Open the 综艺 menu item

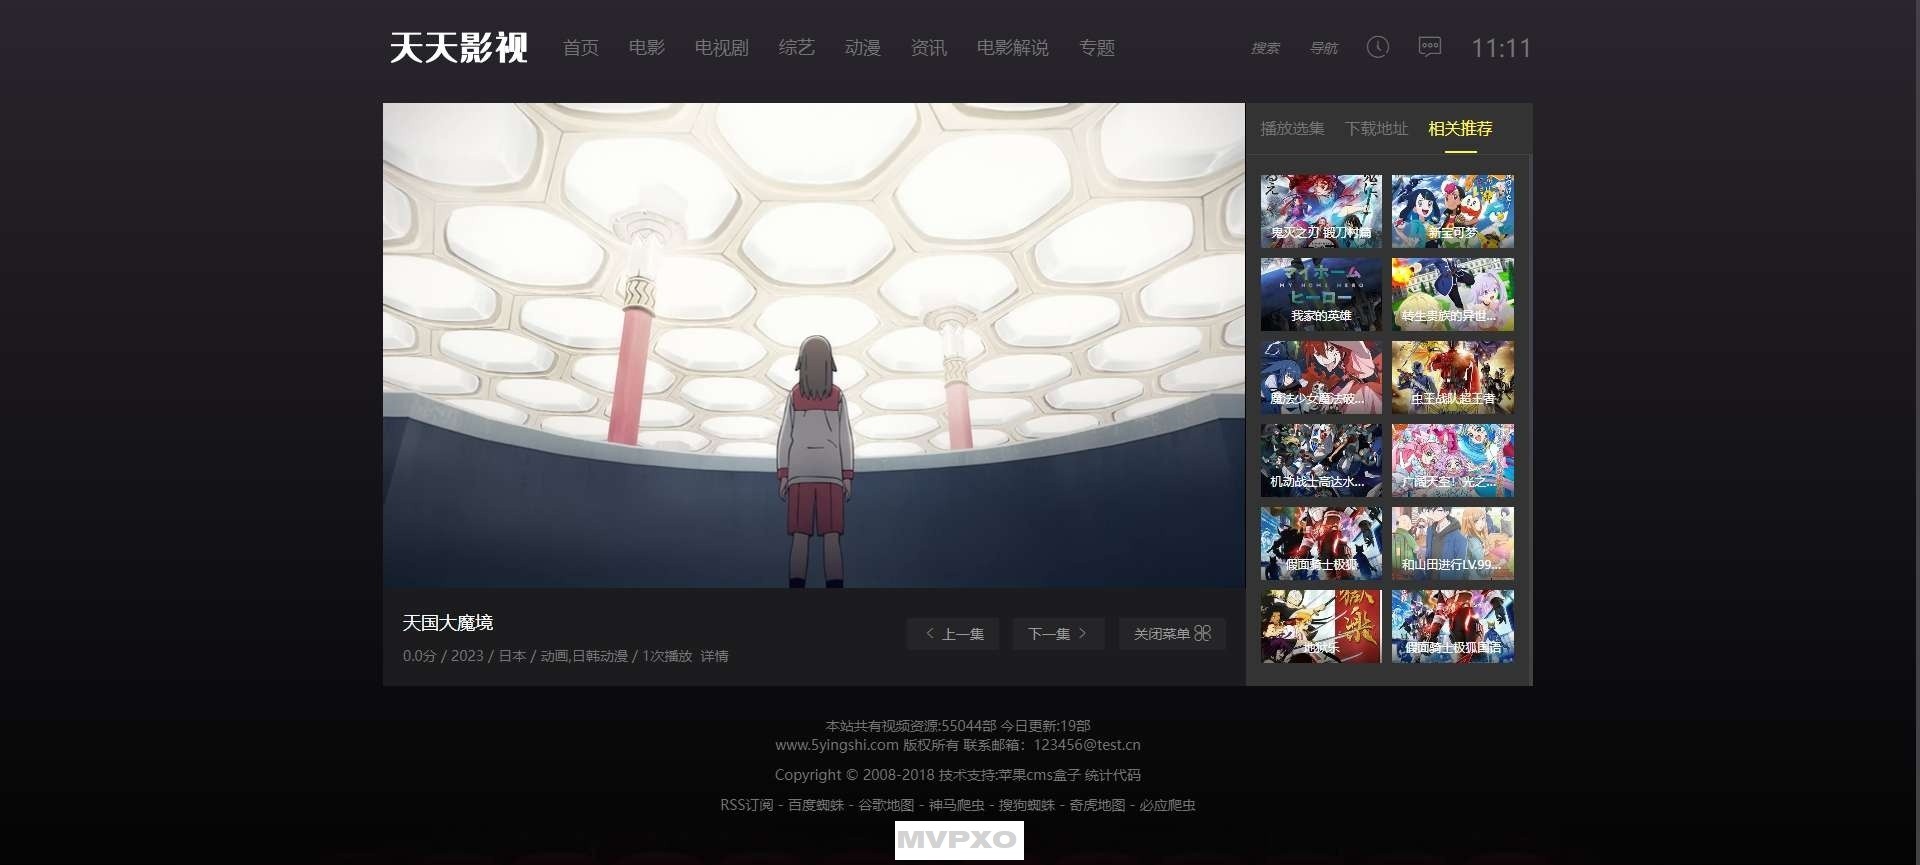point(797,48)
